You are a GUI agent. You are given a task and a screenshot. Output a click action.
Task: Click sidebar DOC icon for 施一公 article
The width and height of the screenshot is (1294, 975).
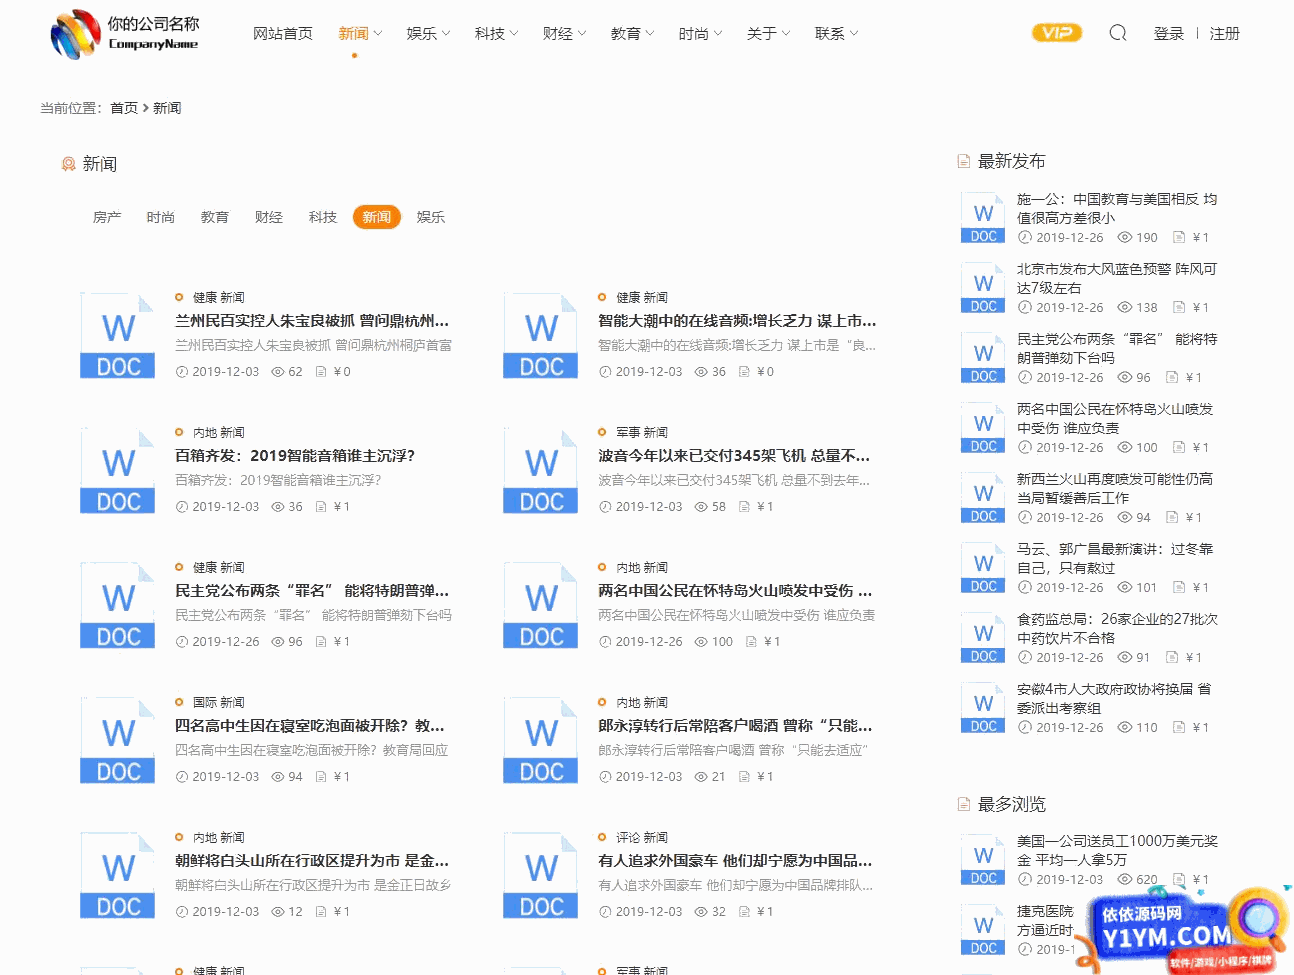pos(983,218)
